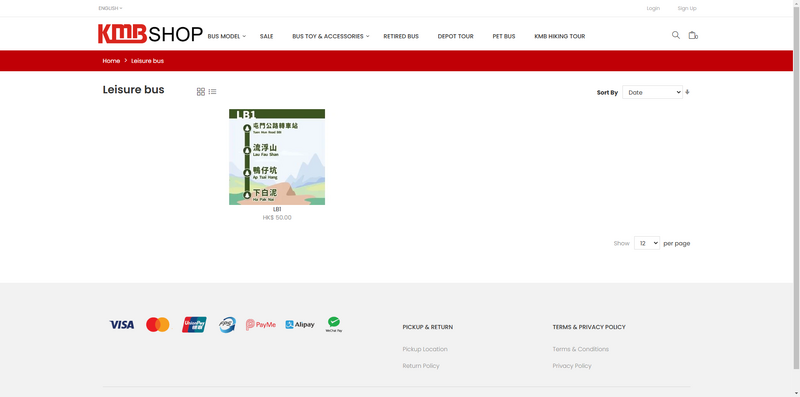Open the Privacy Policy link
The height and width of the screenshot is (397, 800).
(x=572, y=366)
